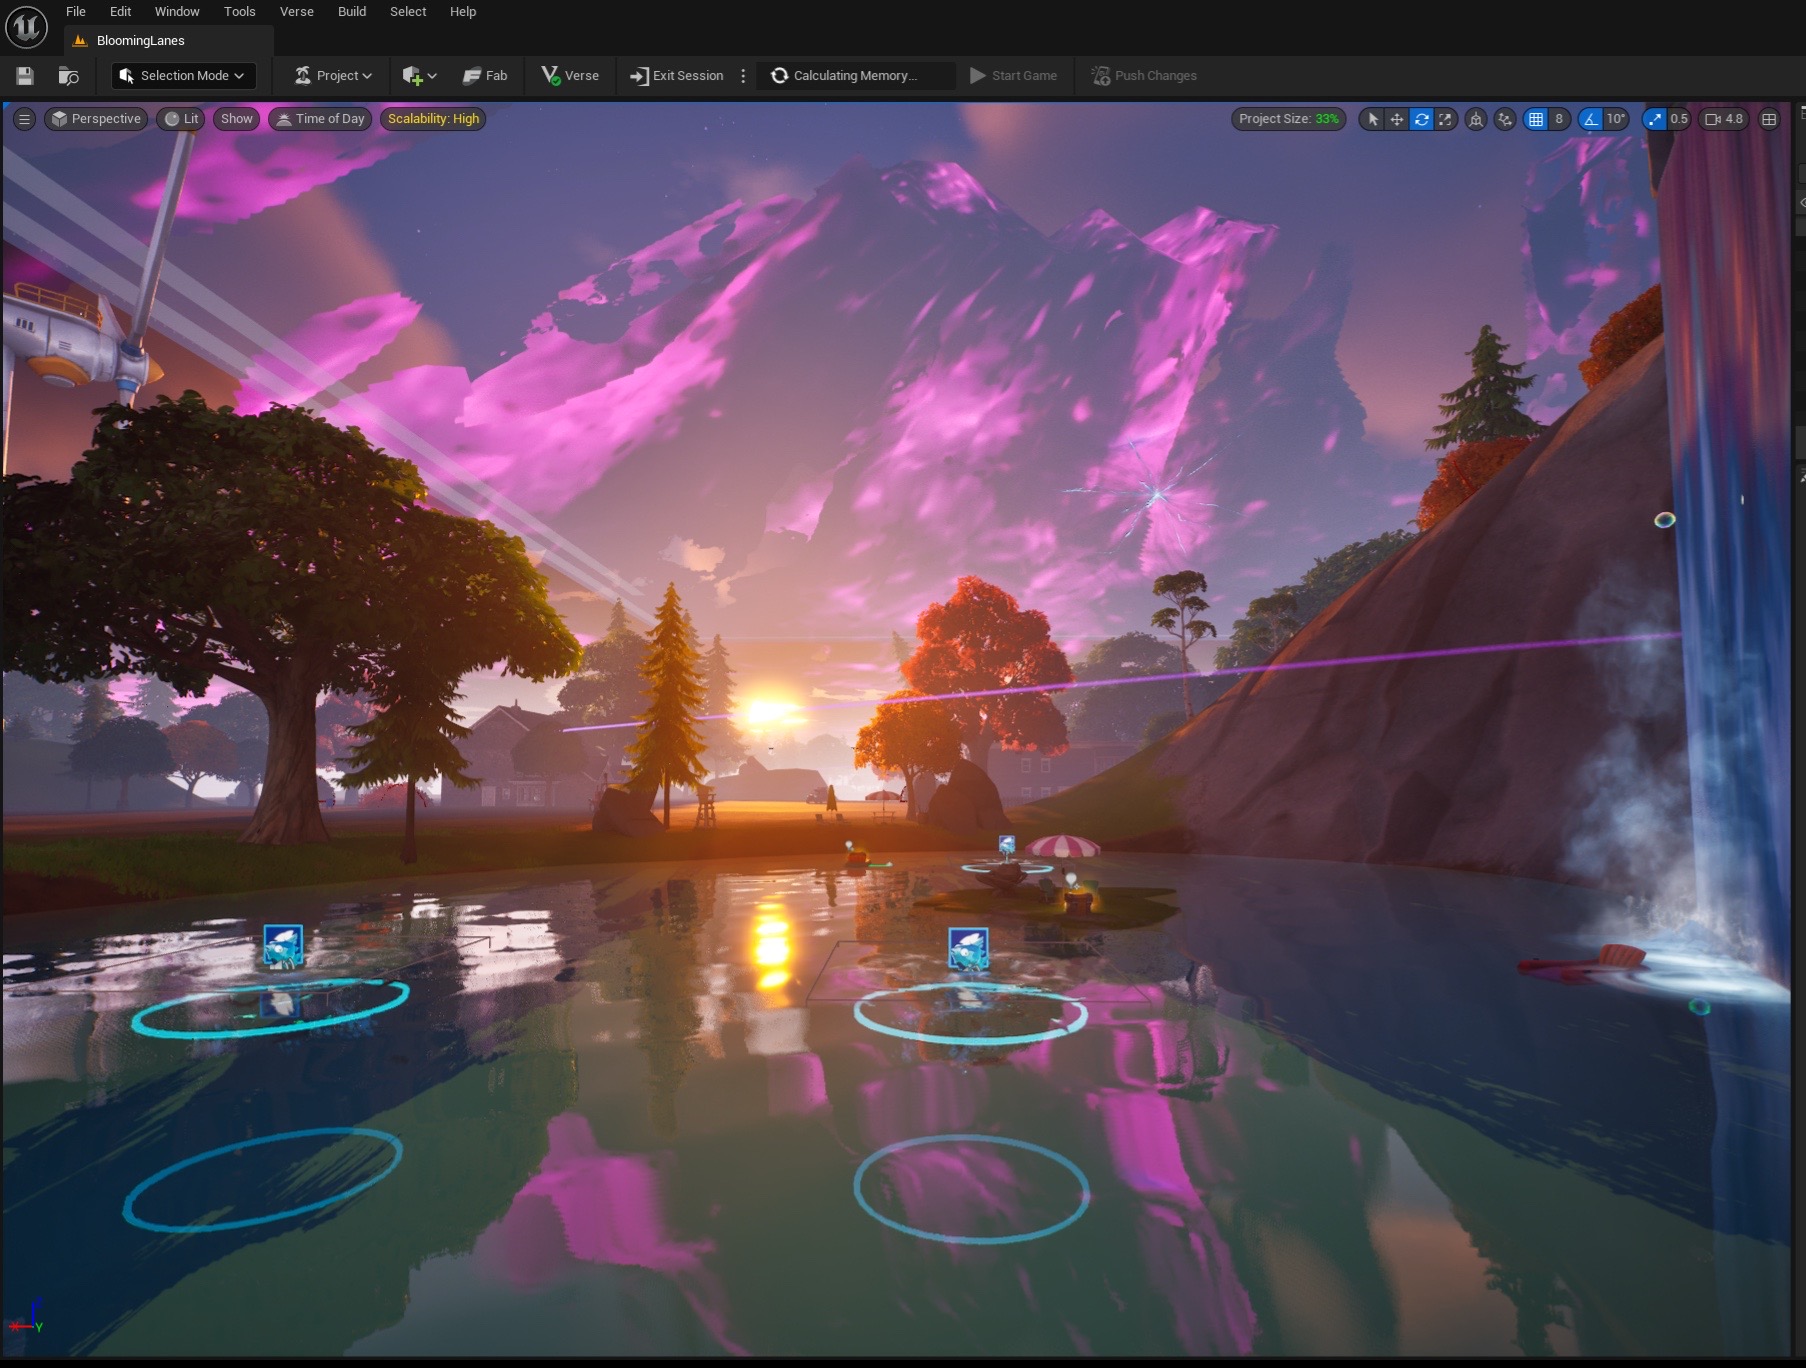1806x1368 pixels.
Task: Click the Exit Session button
Action: [x=677, y=76]
